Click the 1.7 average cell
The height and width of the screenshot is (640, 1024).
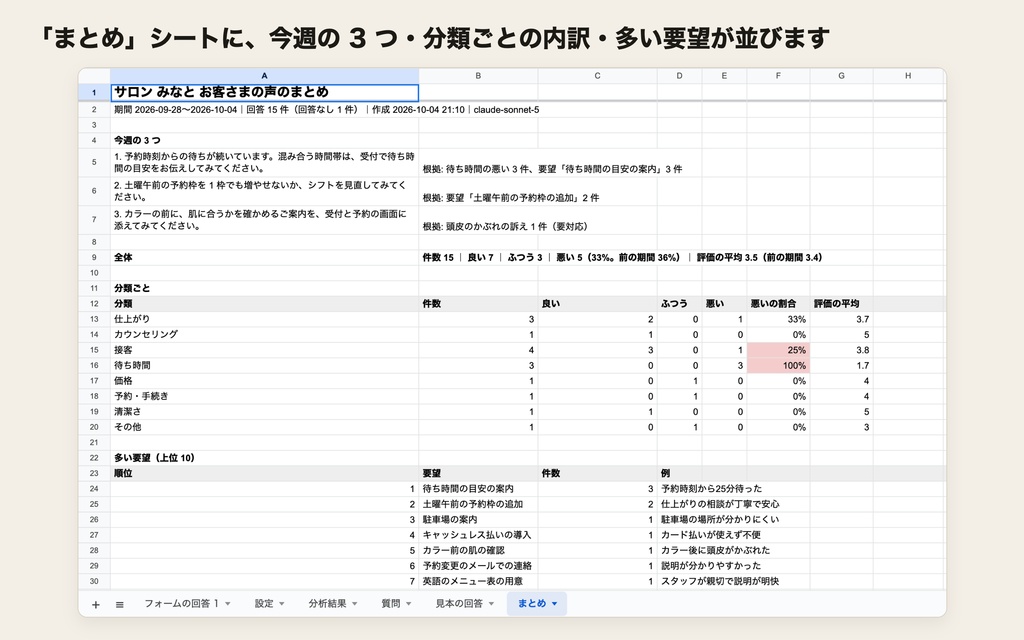point(841,366)
